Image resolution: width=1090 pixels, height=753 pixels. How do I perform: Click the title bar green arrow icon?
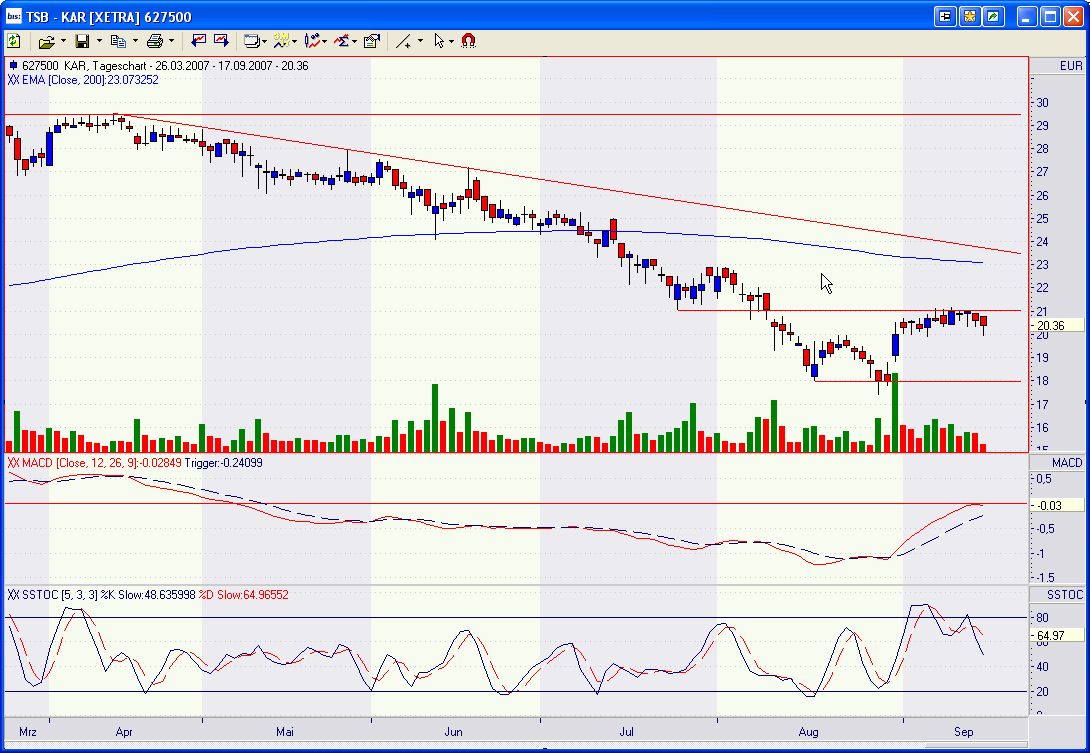tap(993, 16)
